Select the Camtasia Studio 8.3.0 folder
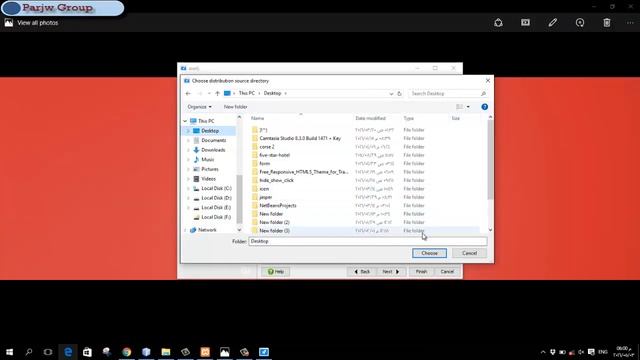This screenshot has height=360, width=640. click(x=300, y=138)
